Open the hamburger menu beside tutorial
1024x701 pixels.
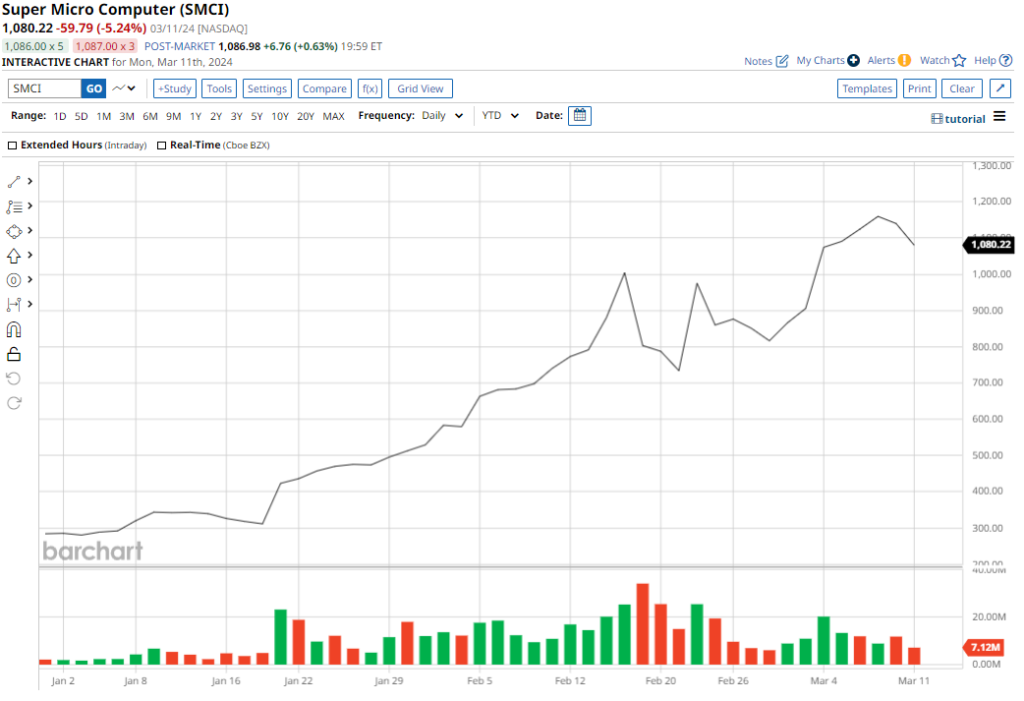pyautogui.click(x=998, y=118)
